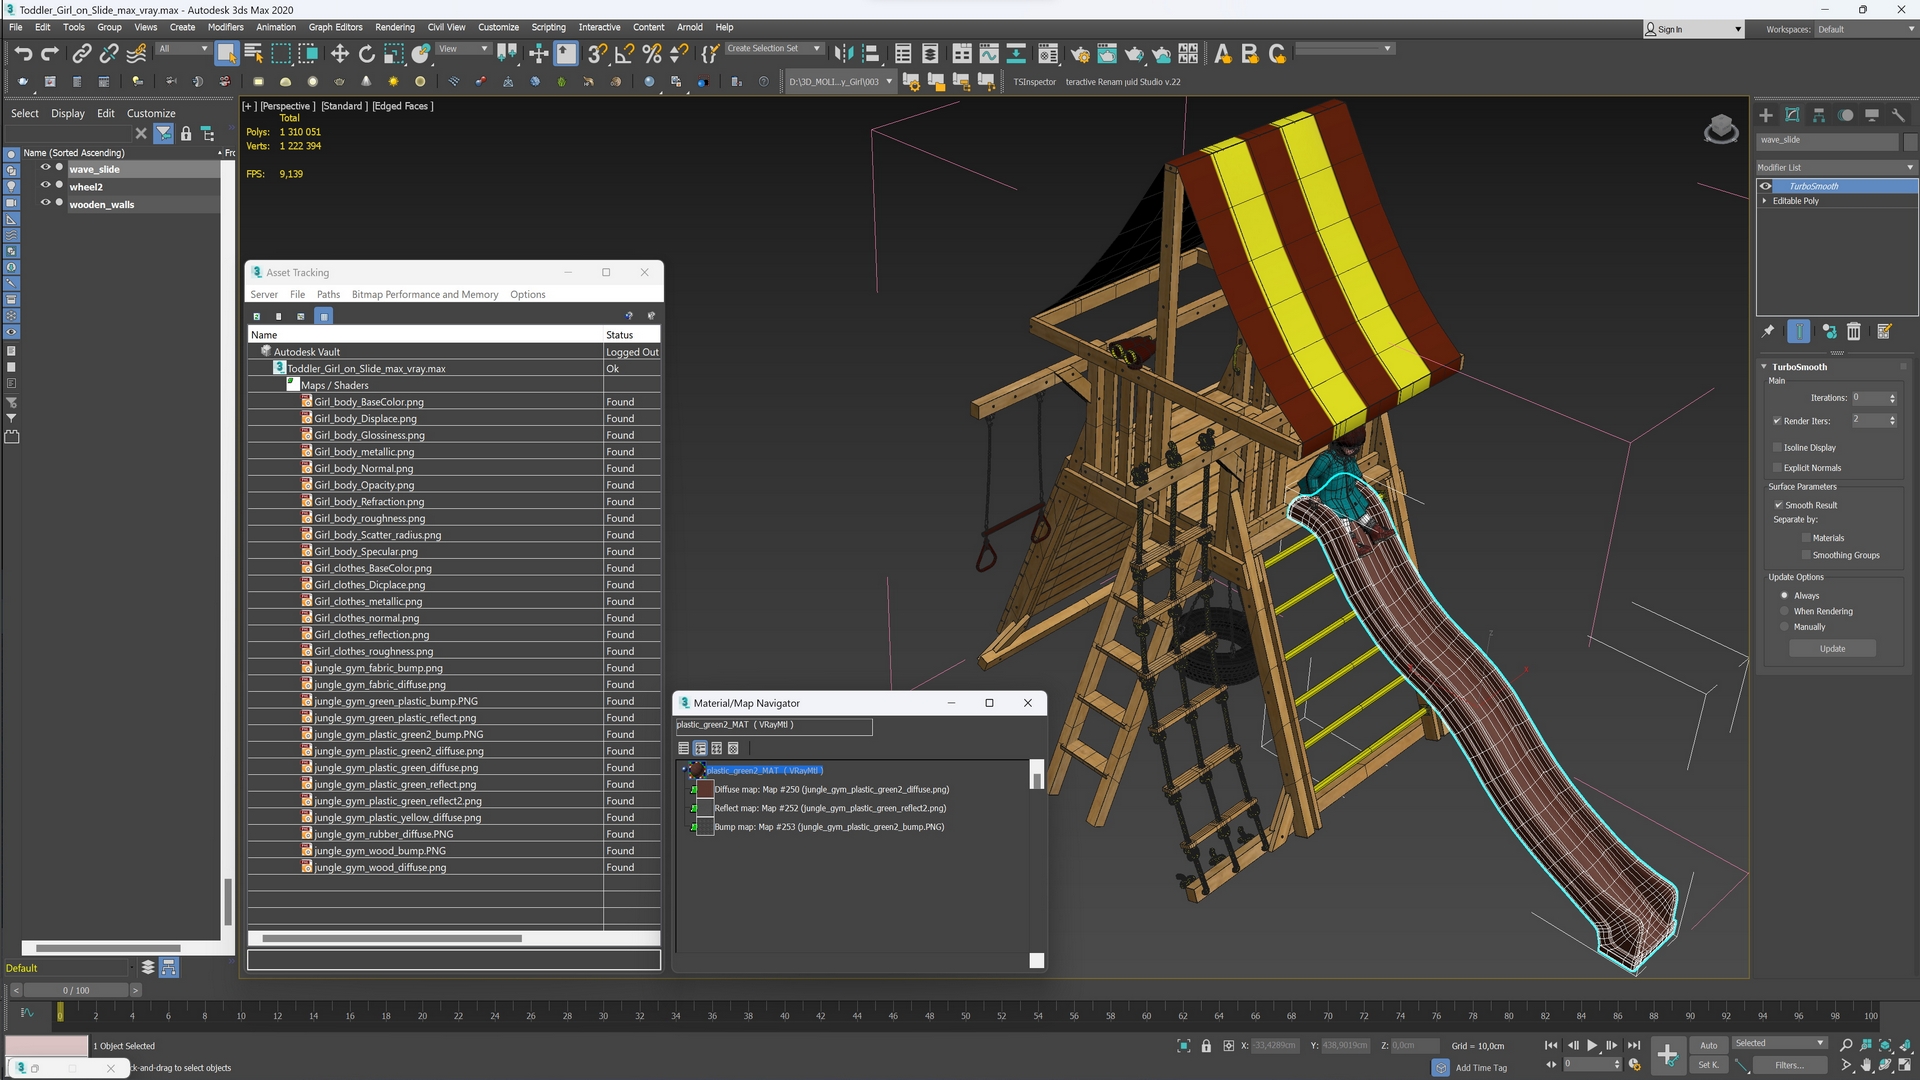This screenshot has height=1080, width=1920.
Task: Open the Modifiers menu
Action: tap(225, 27)
